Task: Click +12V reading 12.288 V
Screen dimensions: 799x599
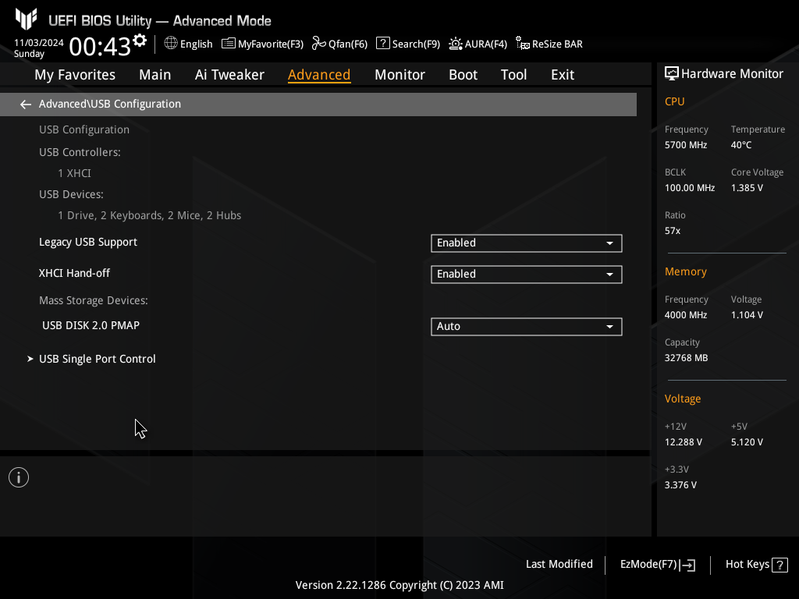Action: 683,442
